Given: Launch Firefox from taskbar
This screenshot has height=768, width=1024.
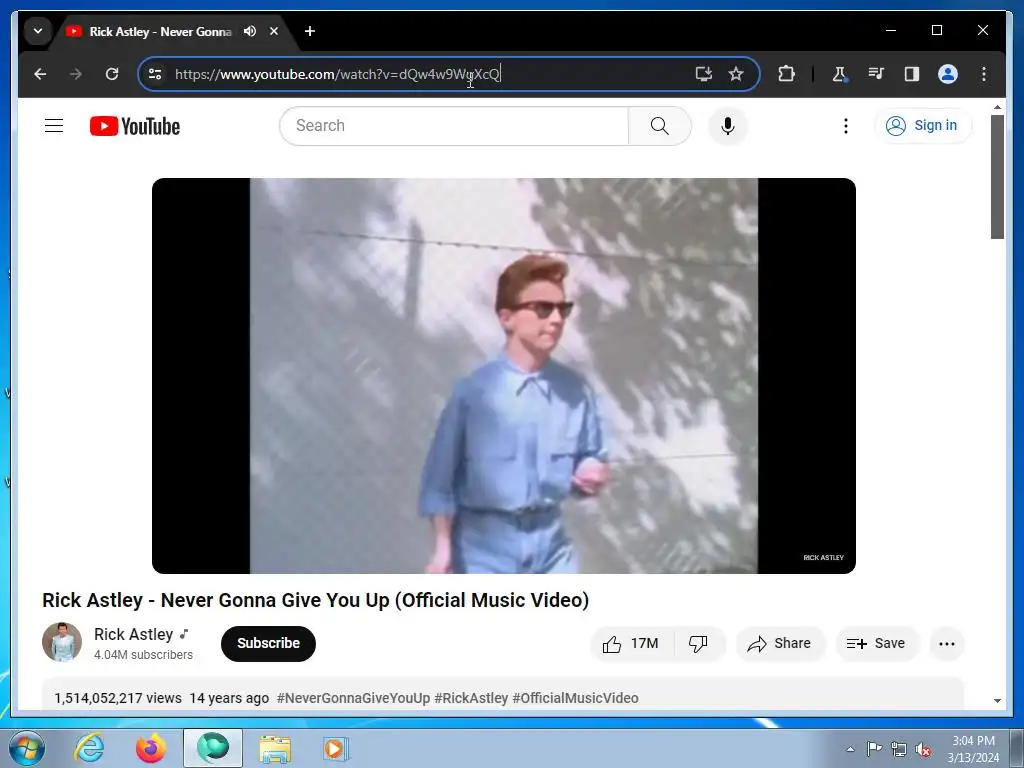Looking at the screenshot, I should pos(150,748).
